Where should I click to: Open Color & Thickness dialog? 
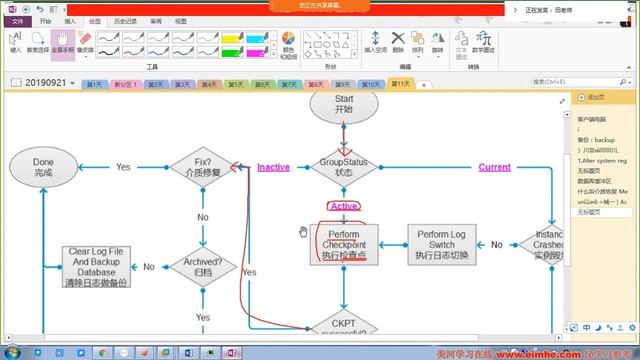[x=288, y=44]
